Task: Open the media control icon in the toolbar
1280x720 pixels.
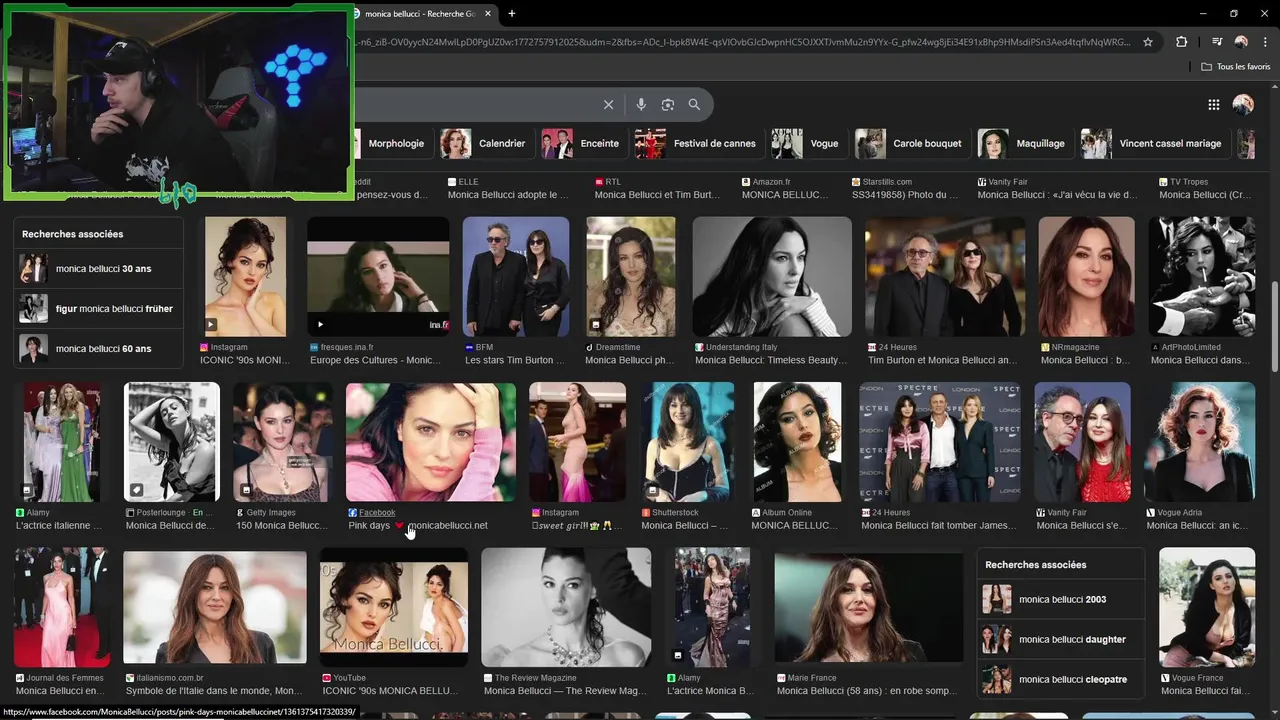Action: [1217, 42]
